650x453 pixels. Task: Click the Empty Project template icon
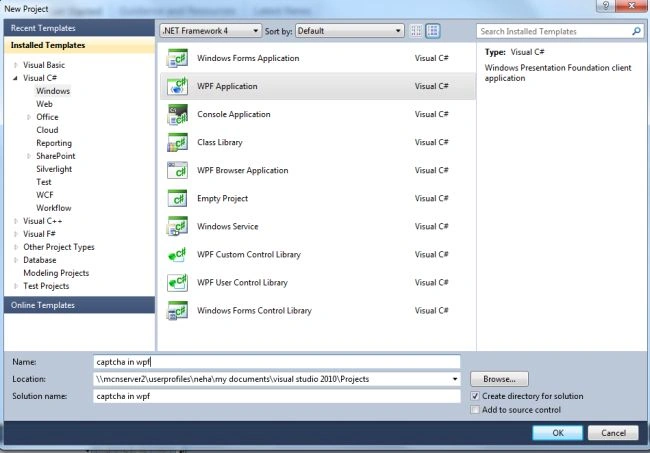point(177,199)
